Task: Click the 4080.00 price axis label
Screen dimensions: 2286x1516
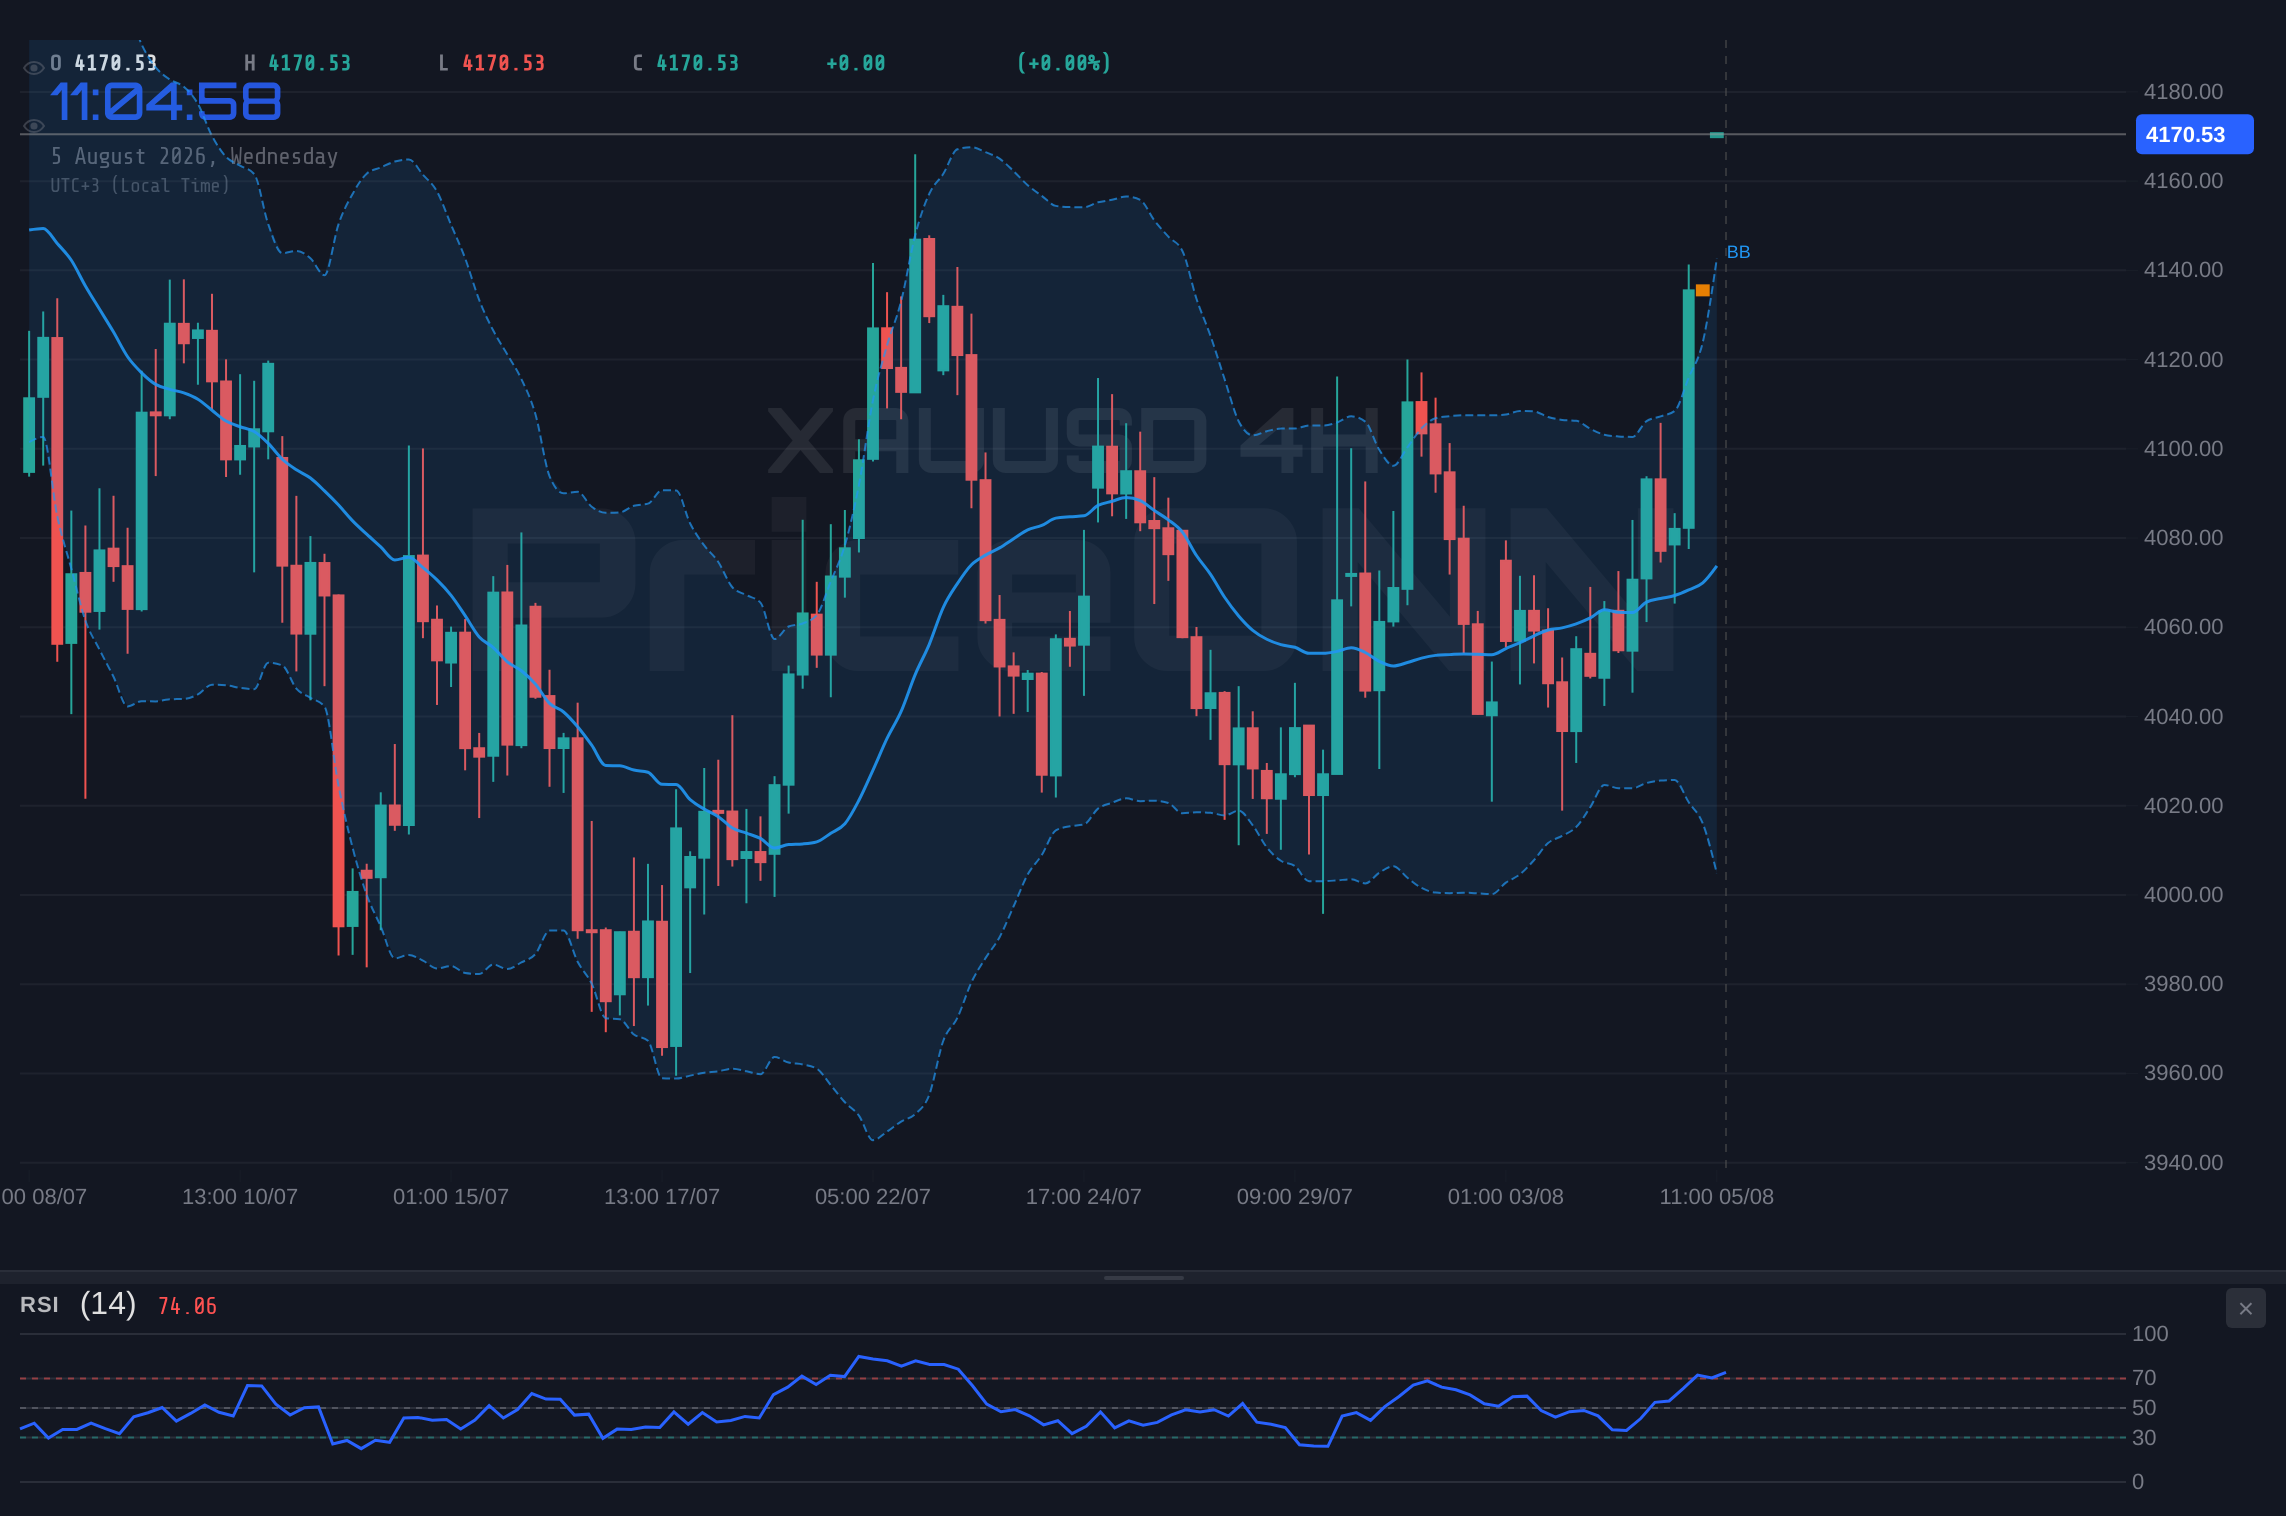Action: pyautogui.click(x=2183, y=538)
